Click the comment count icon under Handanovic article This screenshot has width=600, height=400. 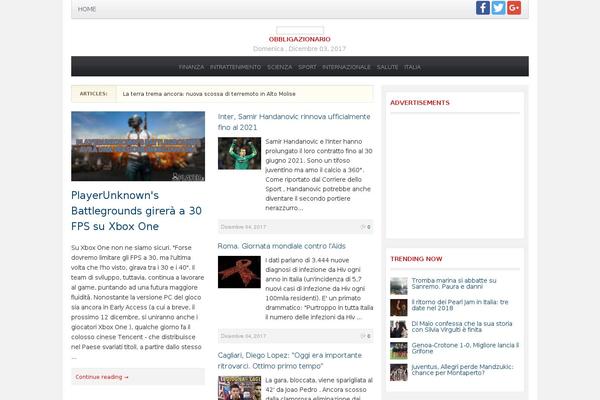pos(363,227)
